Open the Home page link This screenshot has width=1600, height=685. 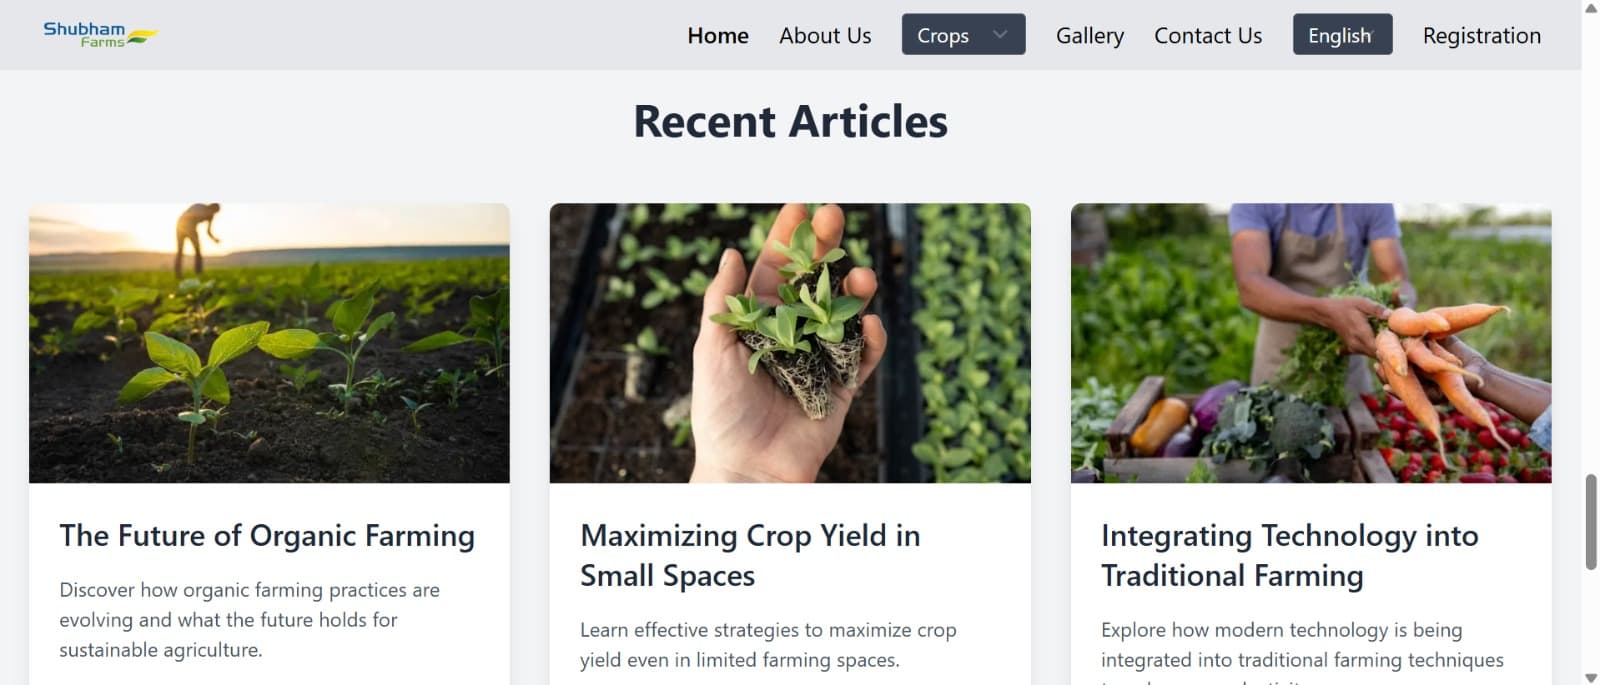(718, 36)
